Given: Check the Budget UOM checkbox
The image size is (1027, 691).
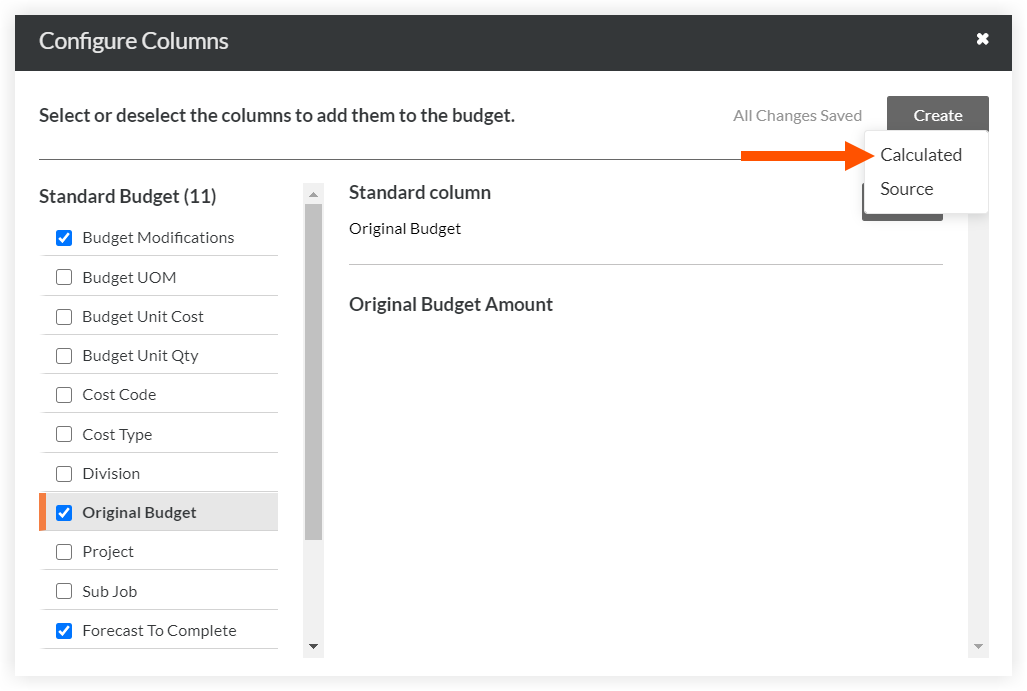Looking at the screenshot, I should click(64, 277).
